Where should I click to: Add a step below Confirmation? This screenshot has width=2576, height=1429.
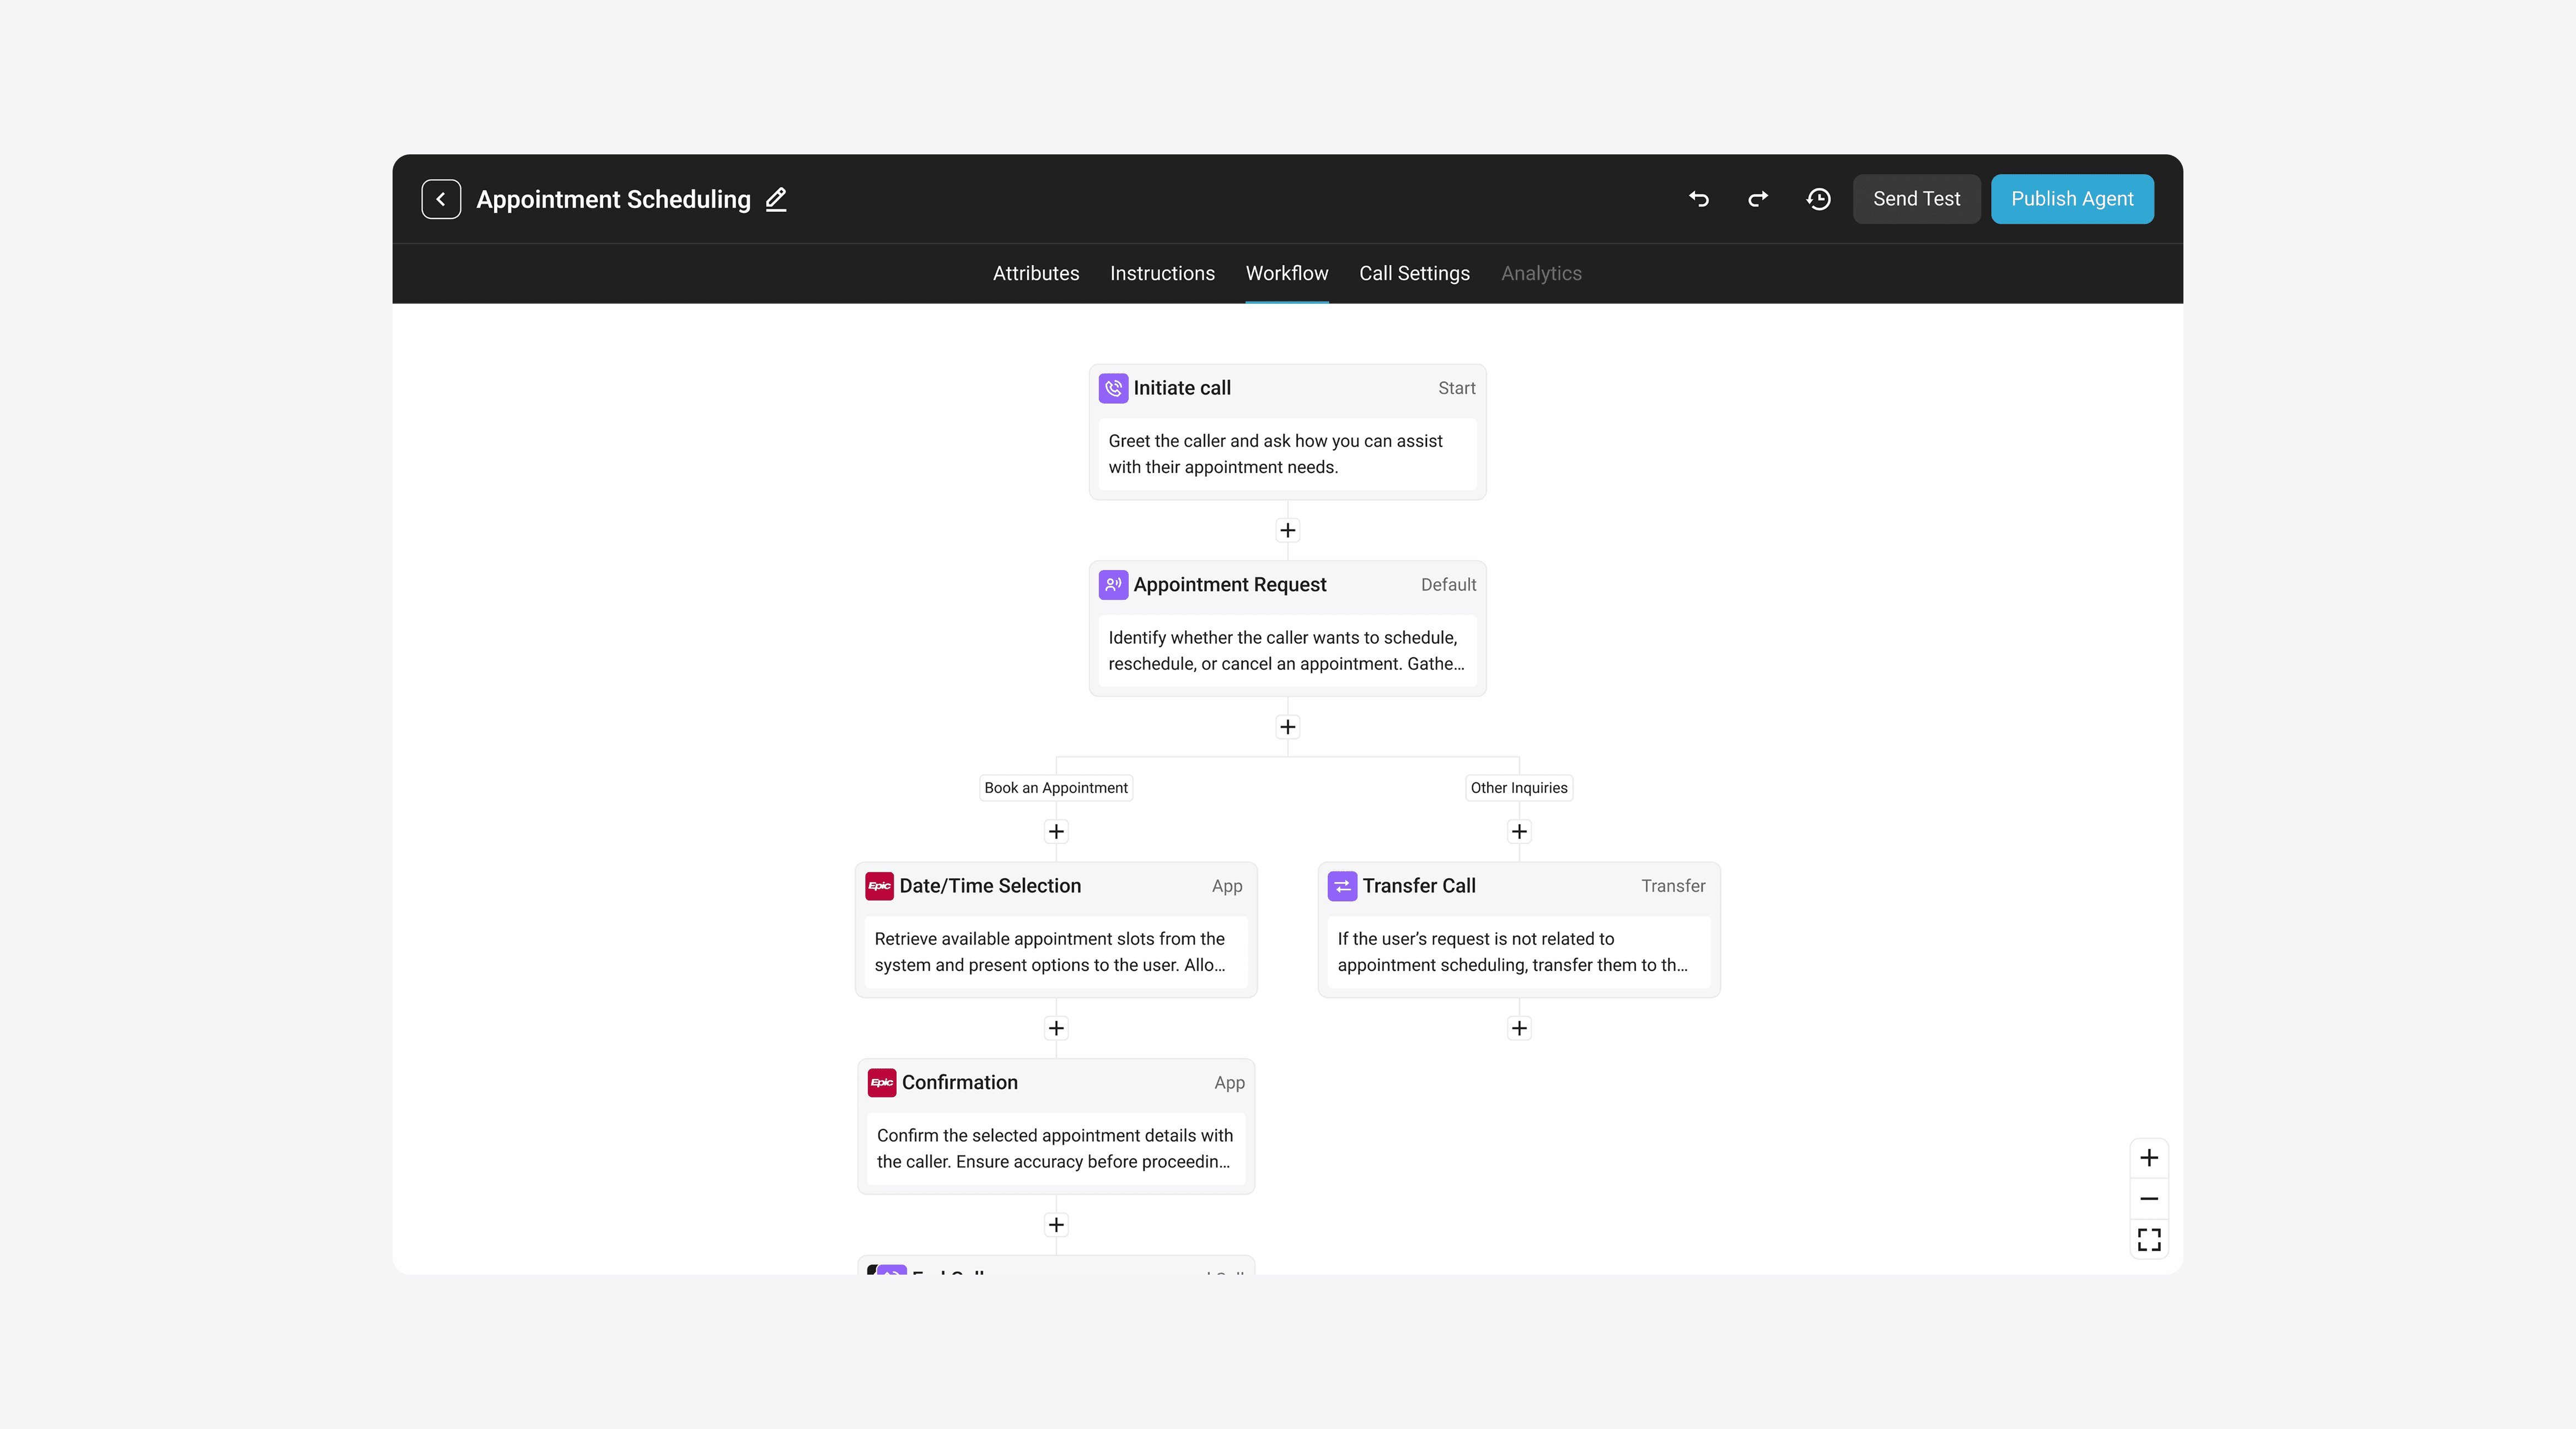pyautogui.click(x=1056, y=1225)
